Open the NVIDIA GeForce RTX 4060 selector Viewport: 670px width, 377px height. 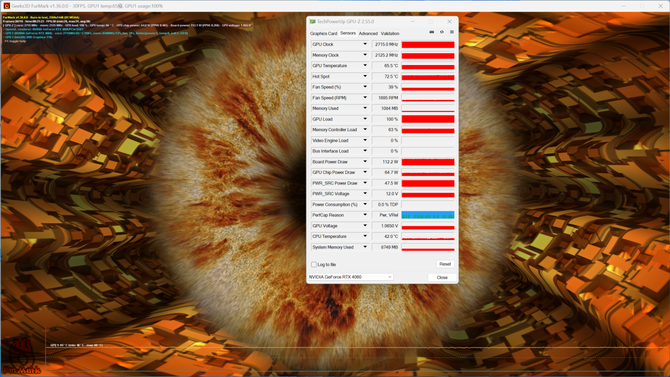click(350, 277)
